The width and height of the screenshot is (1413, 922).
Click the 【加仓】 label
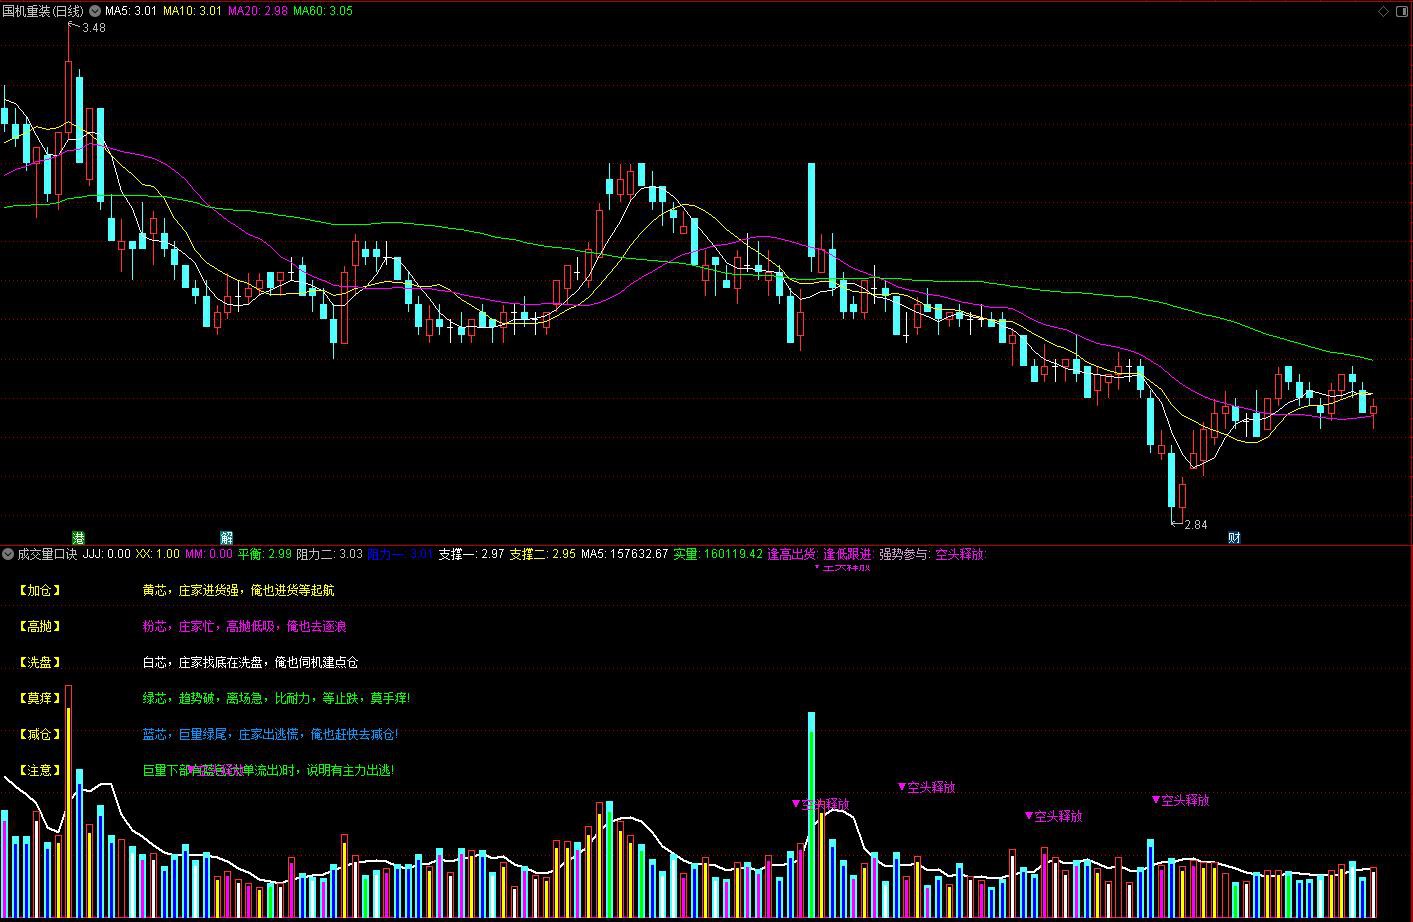click(x=39, y=590)
